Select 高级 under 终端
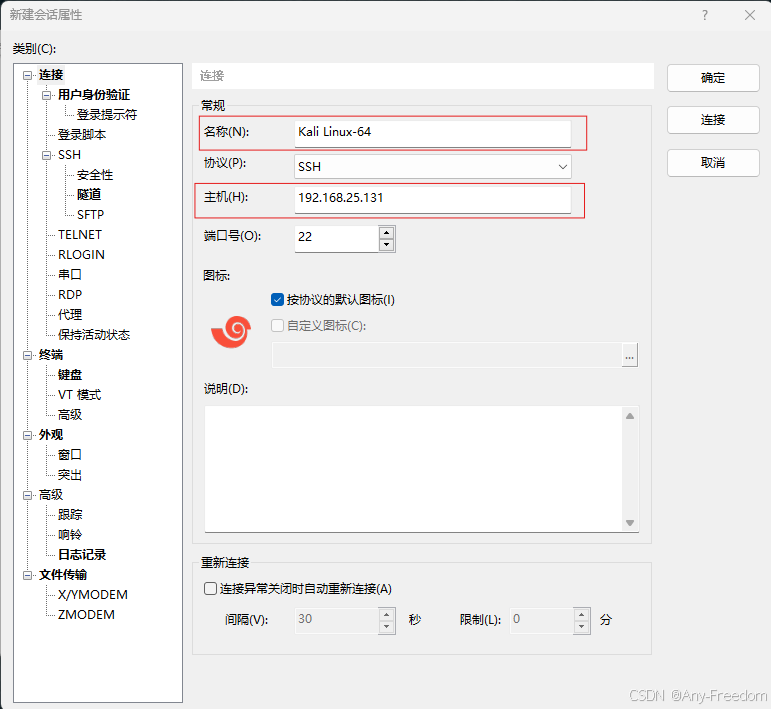The width and height of the screenshot is (771, 709). click(x=70, y=415)
